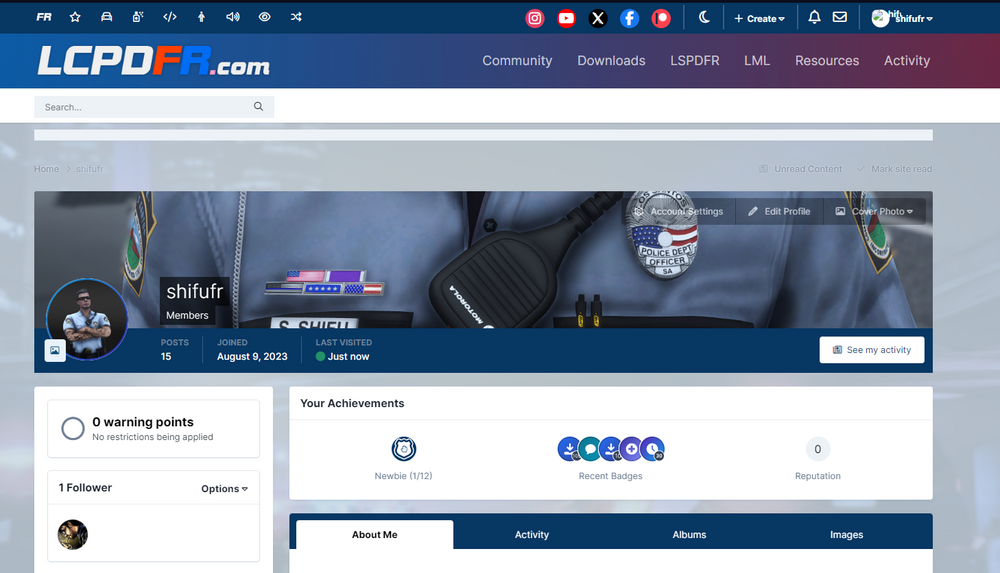Open notifications bell
This screenshot has width=1000, height=573.
[x=814, y=17]
